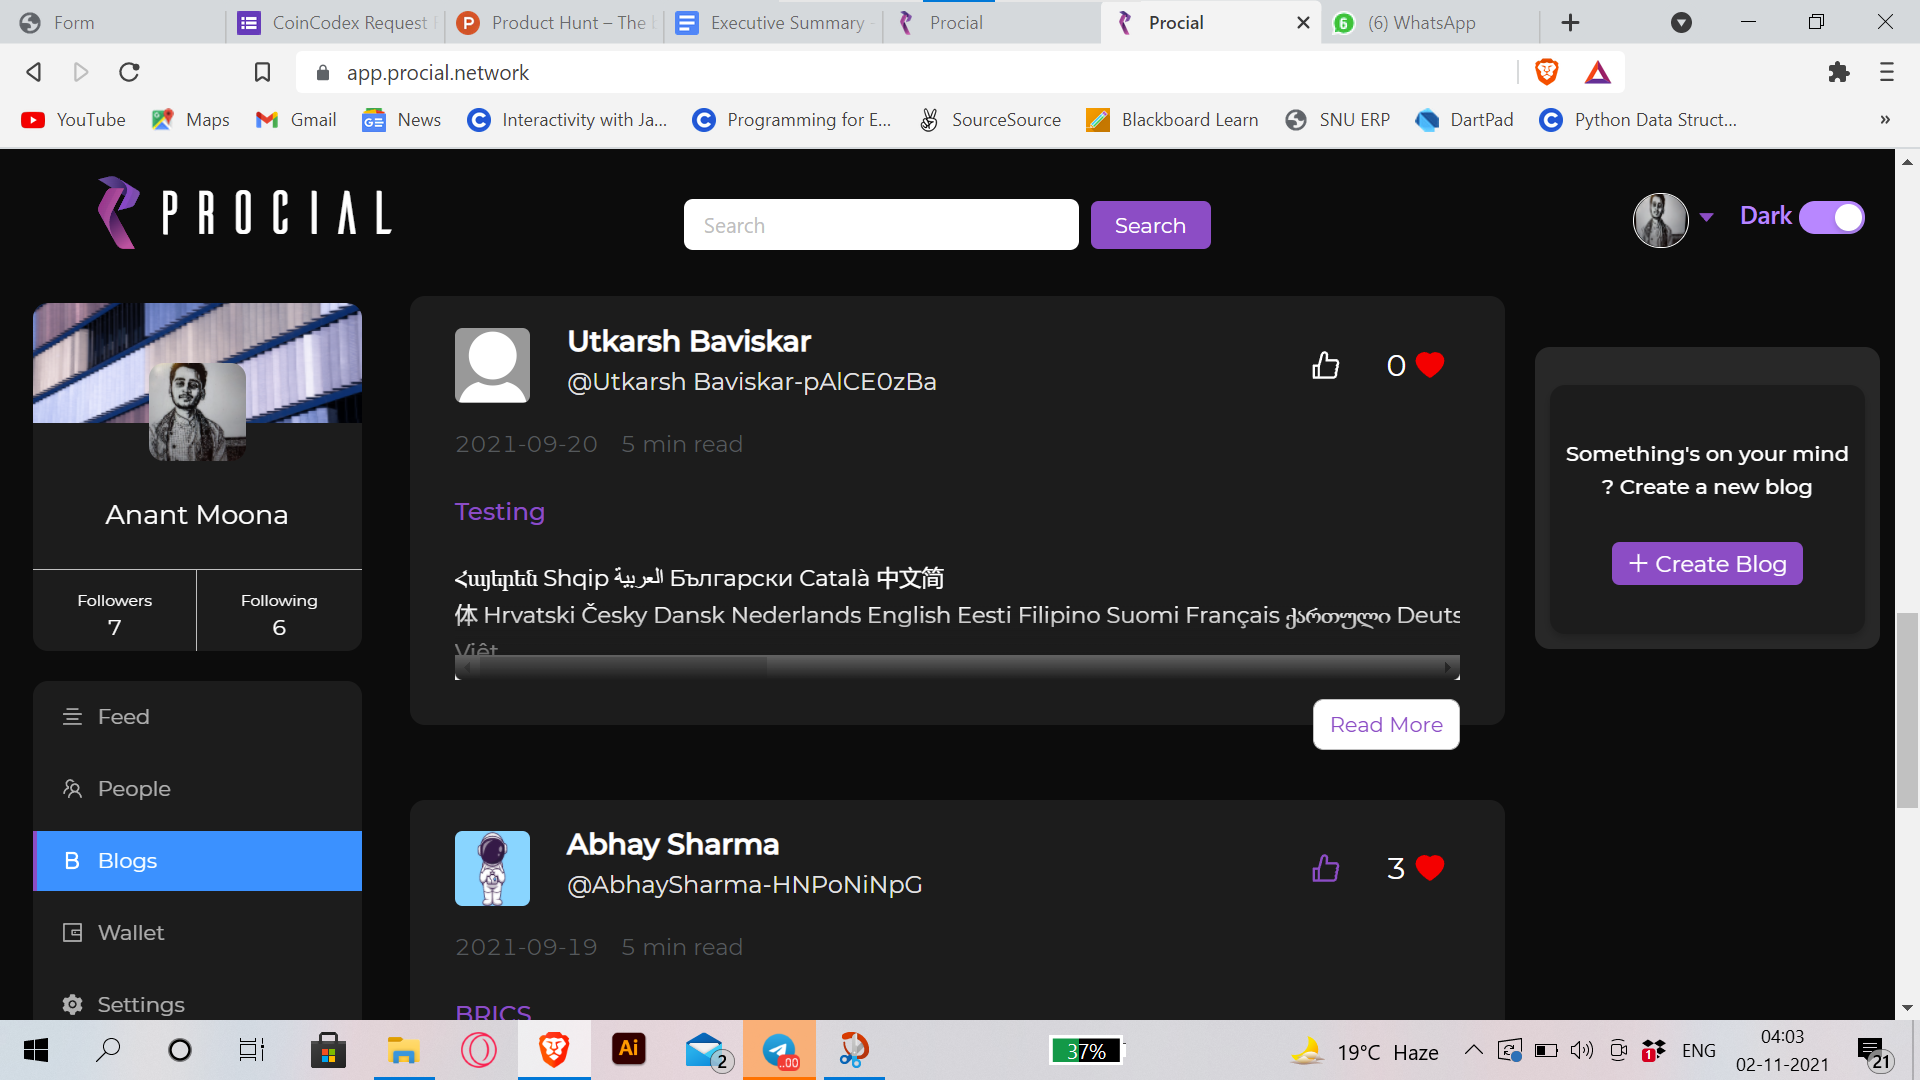Go to the People sidebar section
This screenshot has width=1920, height=1080.
point(134,788)
